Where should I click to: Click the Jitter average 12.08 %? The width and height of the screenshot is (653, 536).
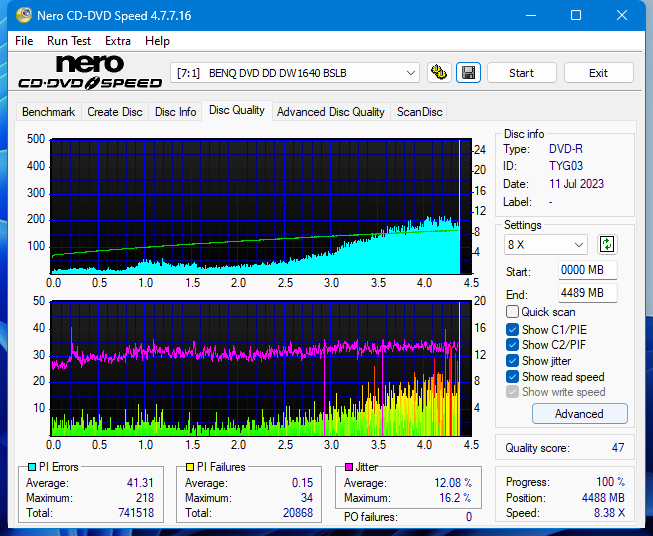coord(453,483)
